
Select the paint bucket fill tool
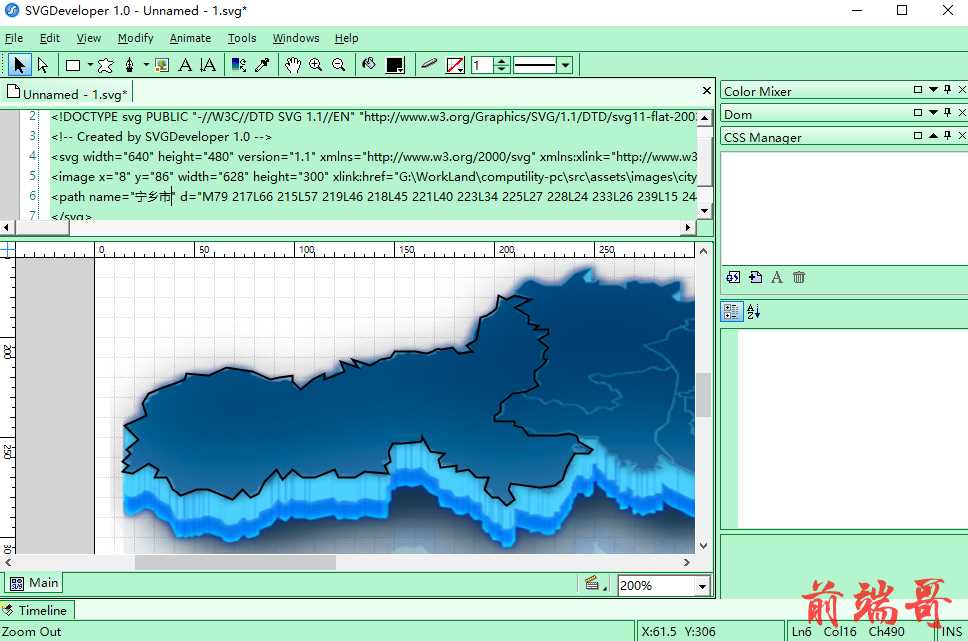tap(369, 64)
